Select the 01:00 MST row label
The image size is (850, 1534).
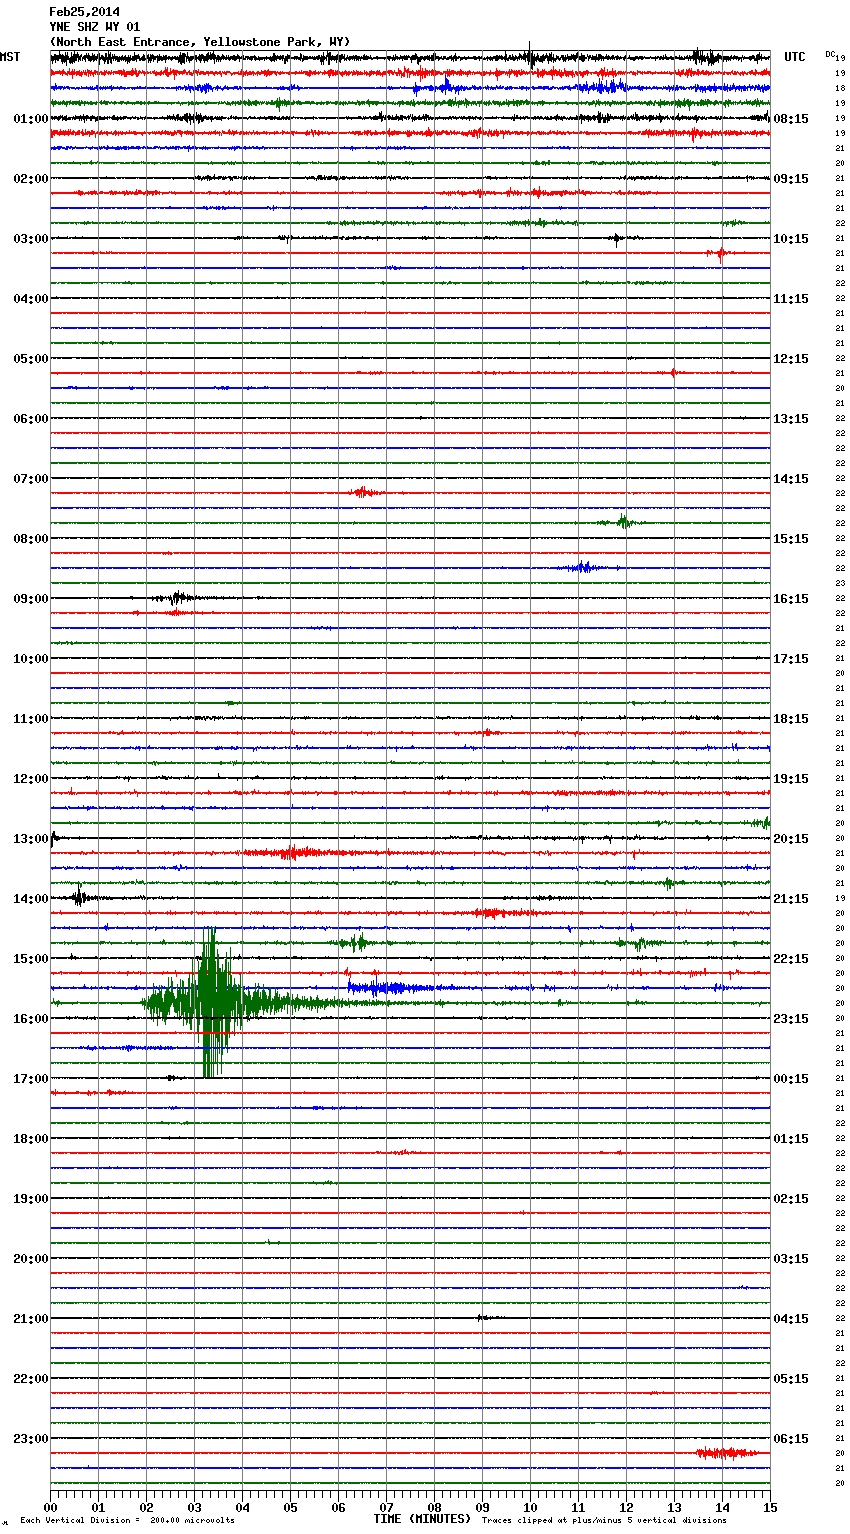click(31, 119)
